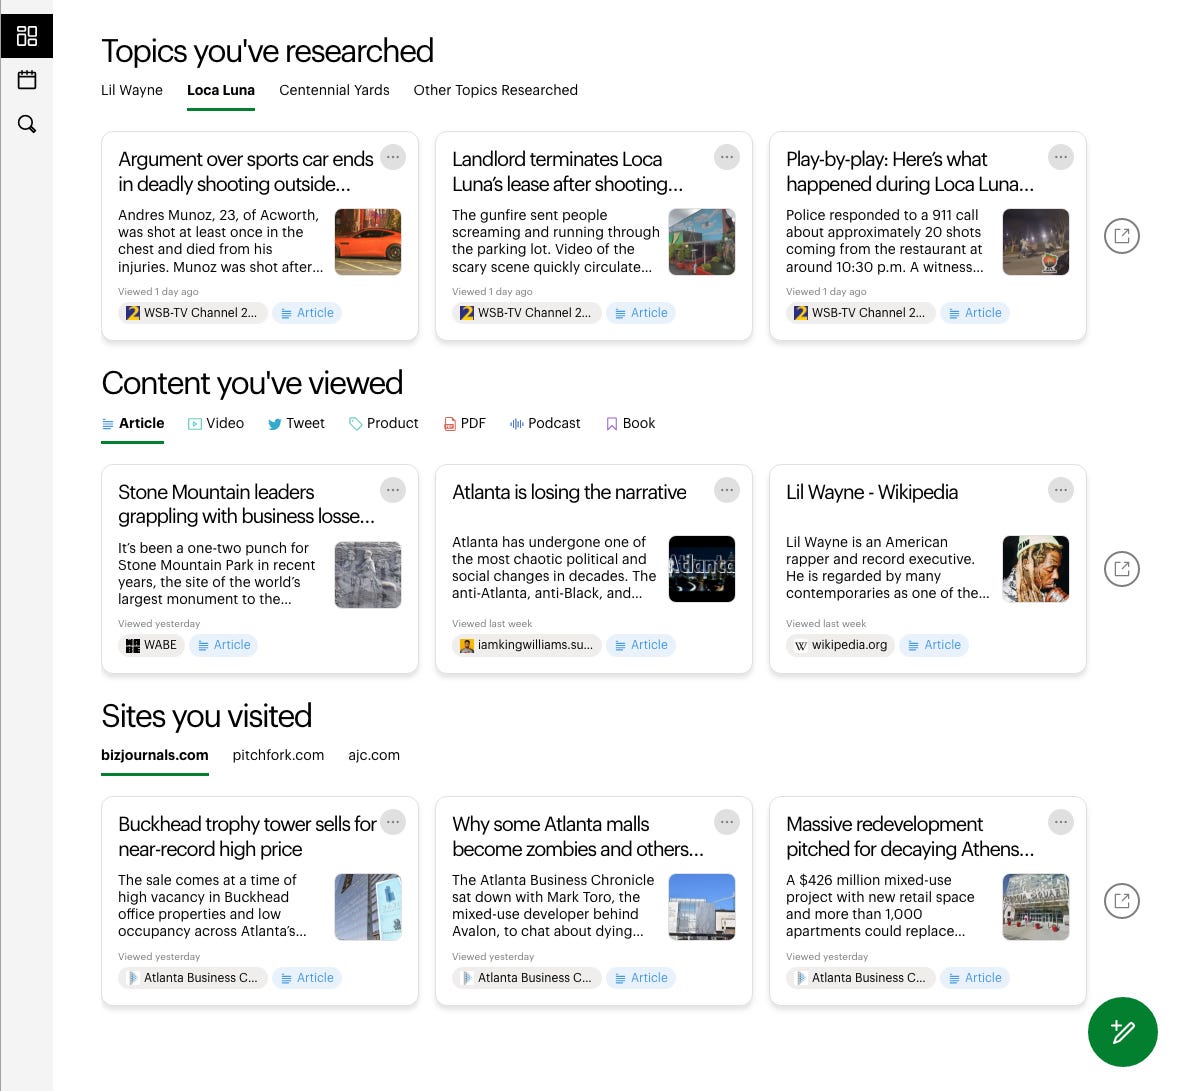Open article Landlord terminates Loca Luna's lease
This screenshot has width=1177, height=1091.
pyautogui.click(x=567, y=172)
